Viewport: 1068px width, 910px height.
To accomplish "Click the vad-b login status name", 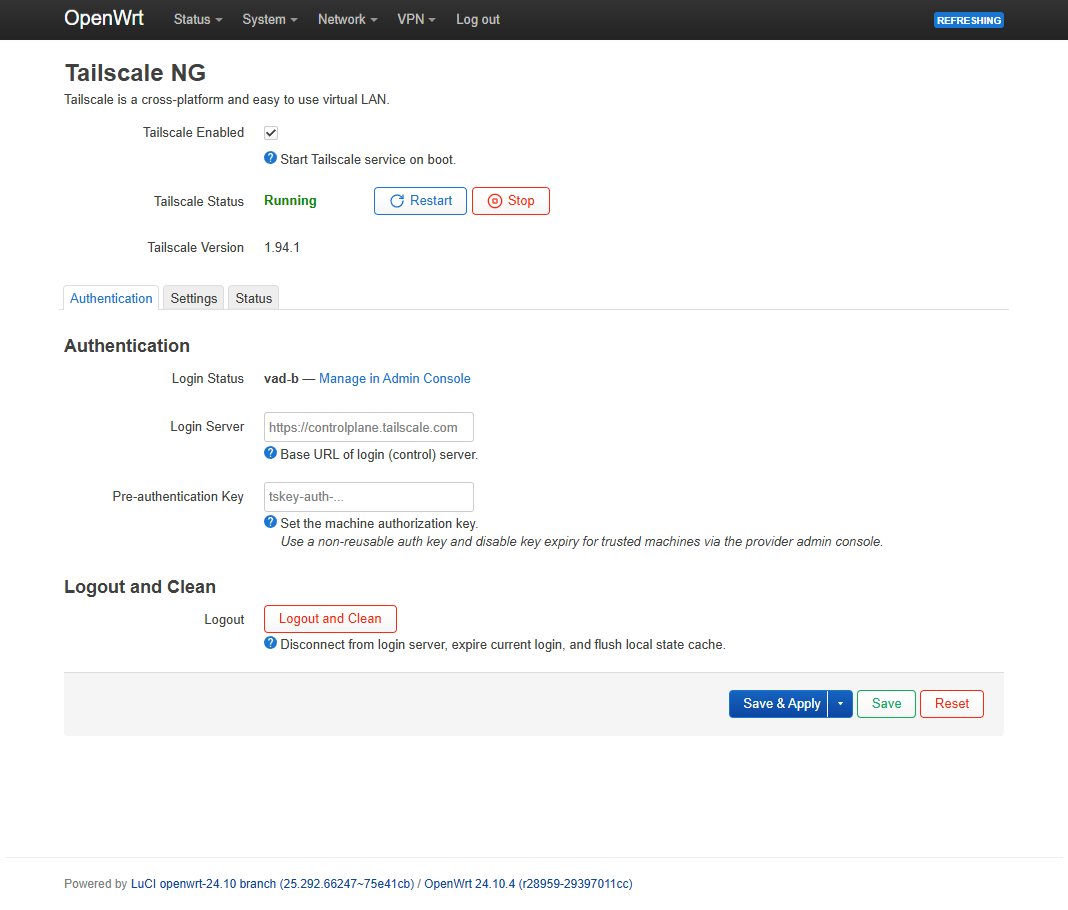I will coord(281,379).
